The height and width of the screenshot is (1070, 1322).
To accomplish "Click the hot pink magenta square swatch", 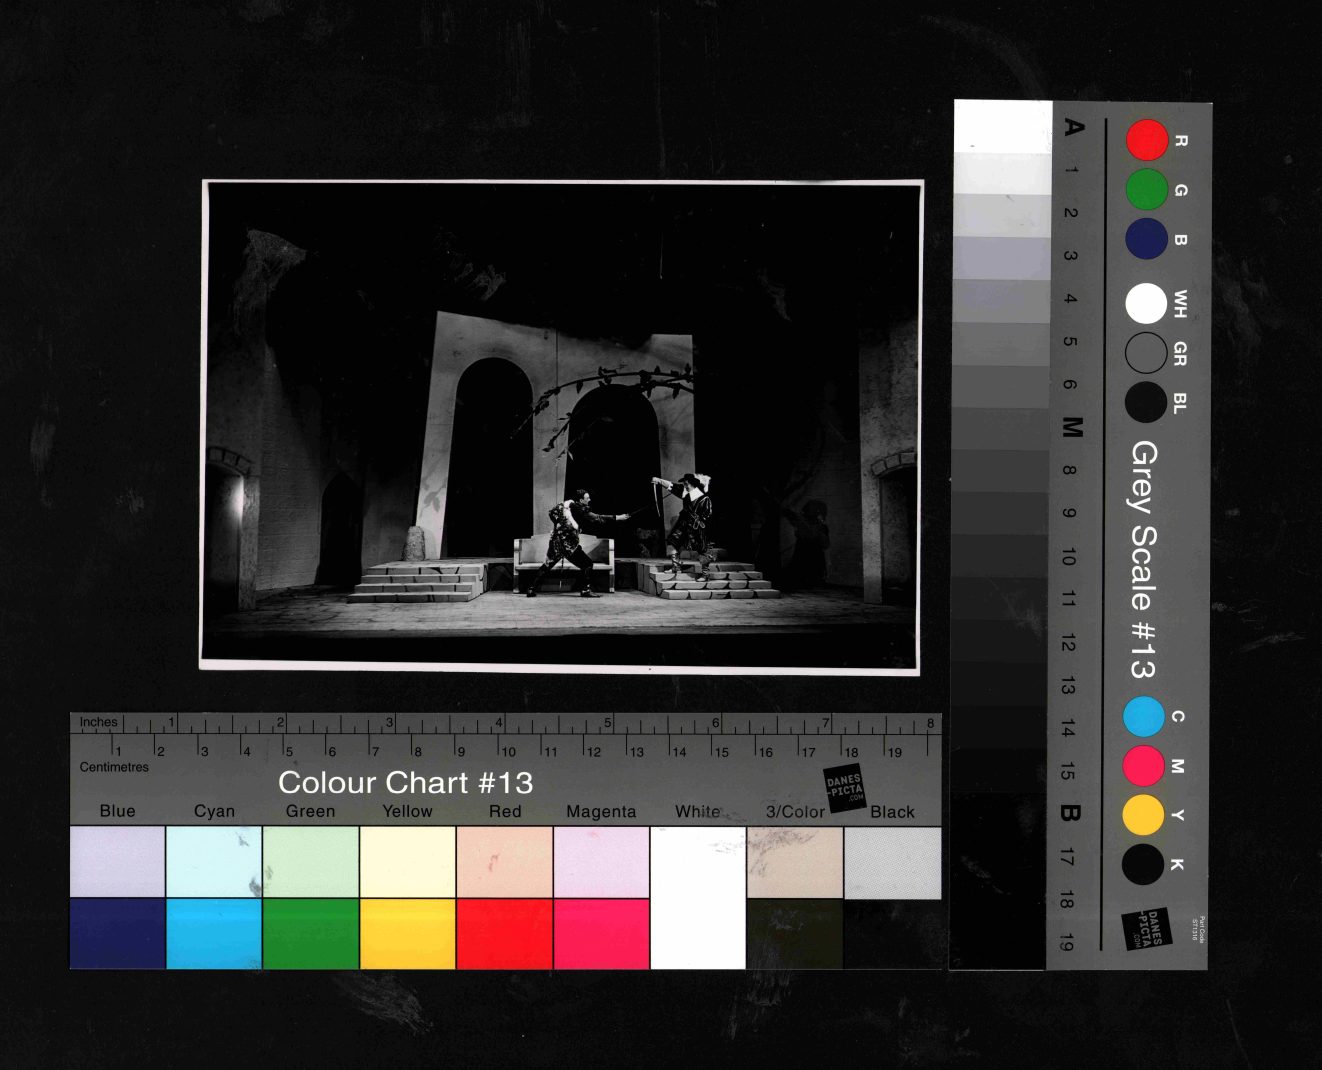I will [x=601, y=933].
